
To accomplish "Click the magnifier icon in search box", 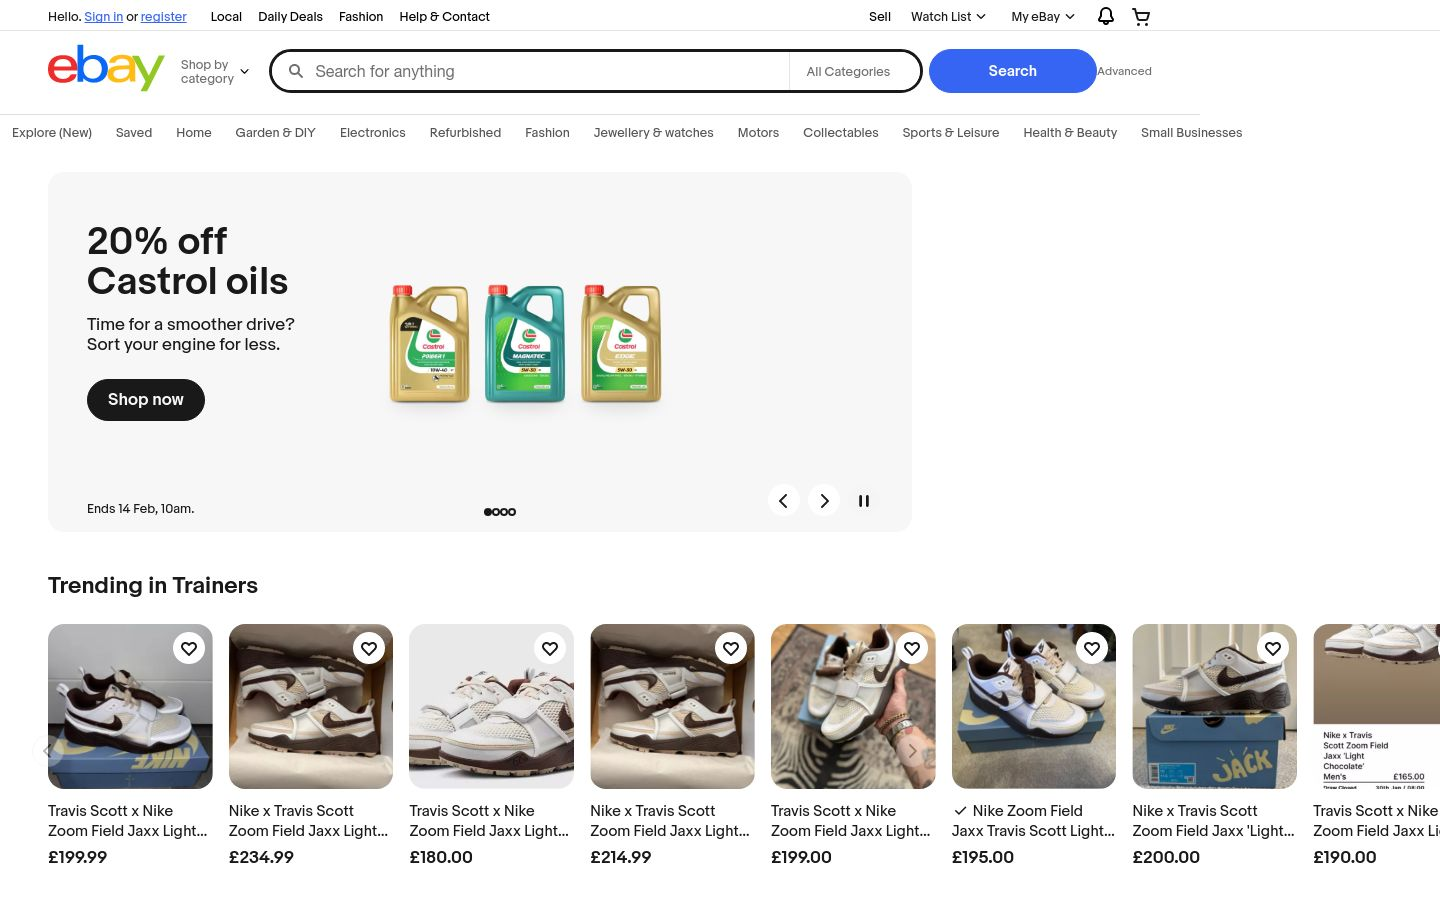I will click(x=296, y=71).
